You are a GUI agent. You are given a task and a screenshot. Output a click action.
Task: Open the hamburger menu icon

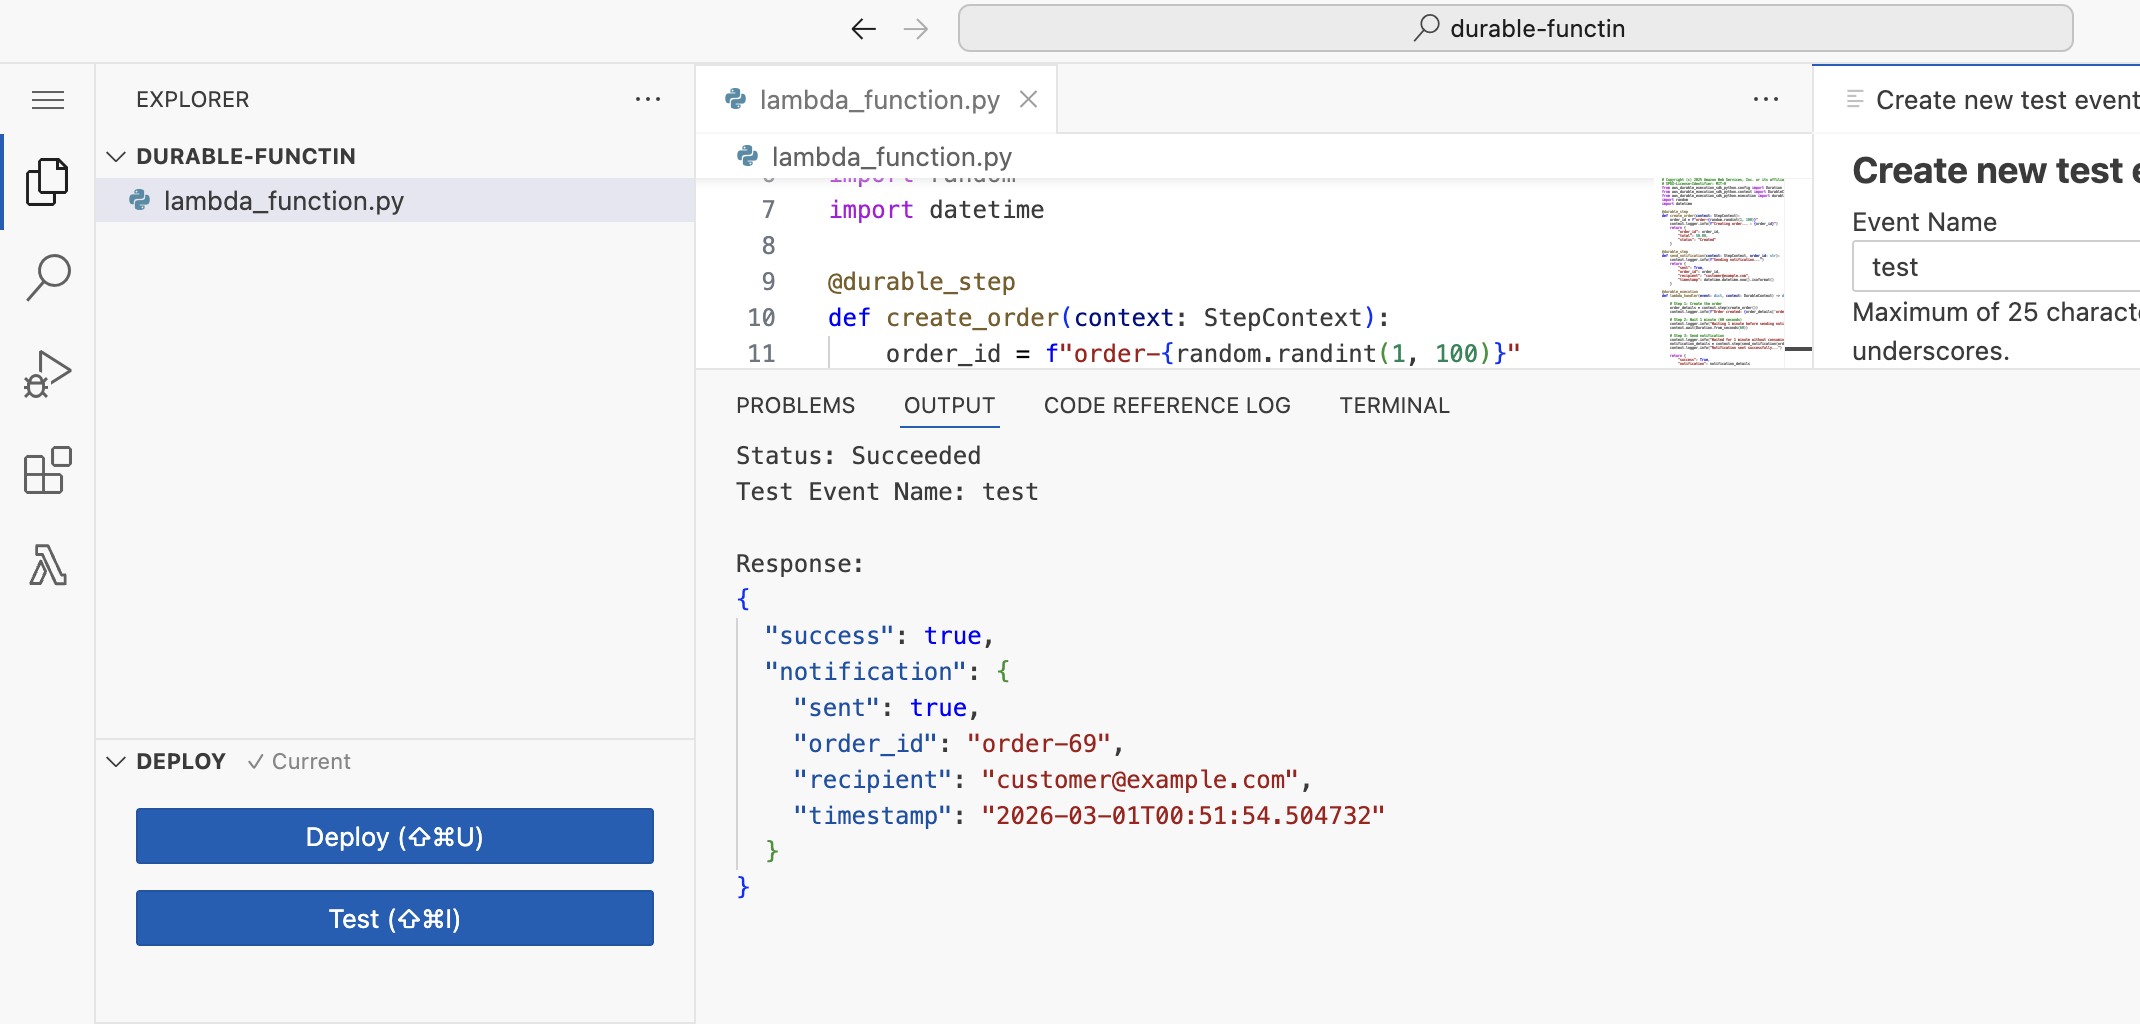click(48, 100)
